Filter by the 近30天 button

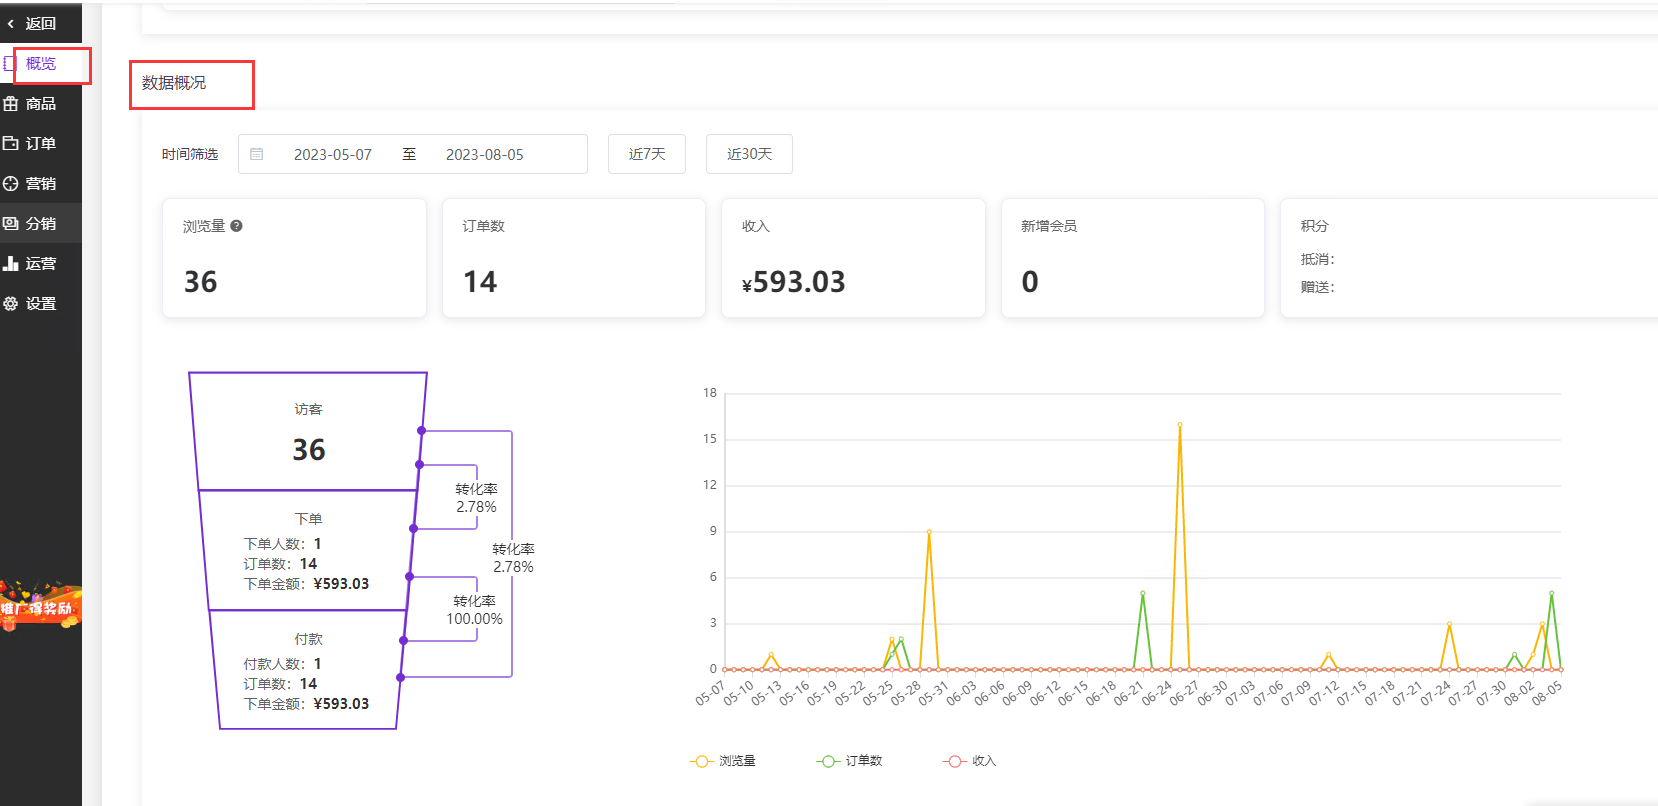[x=749, y=154]
